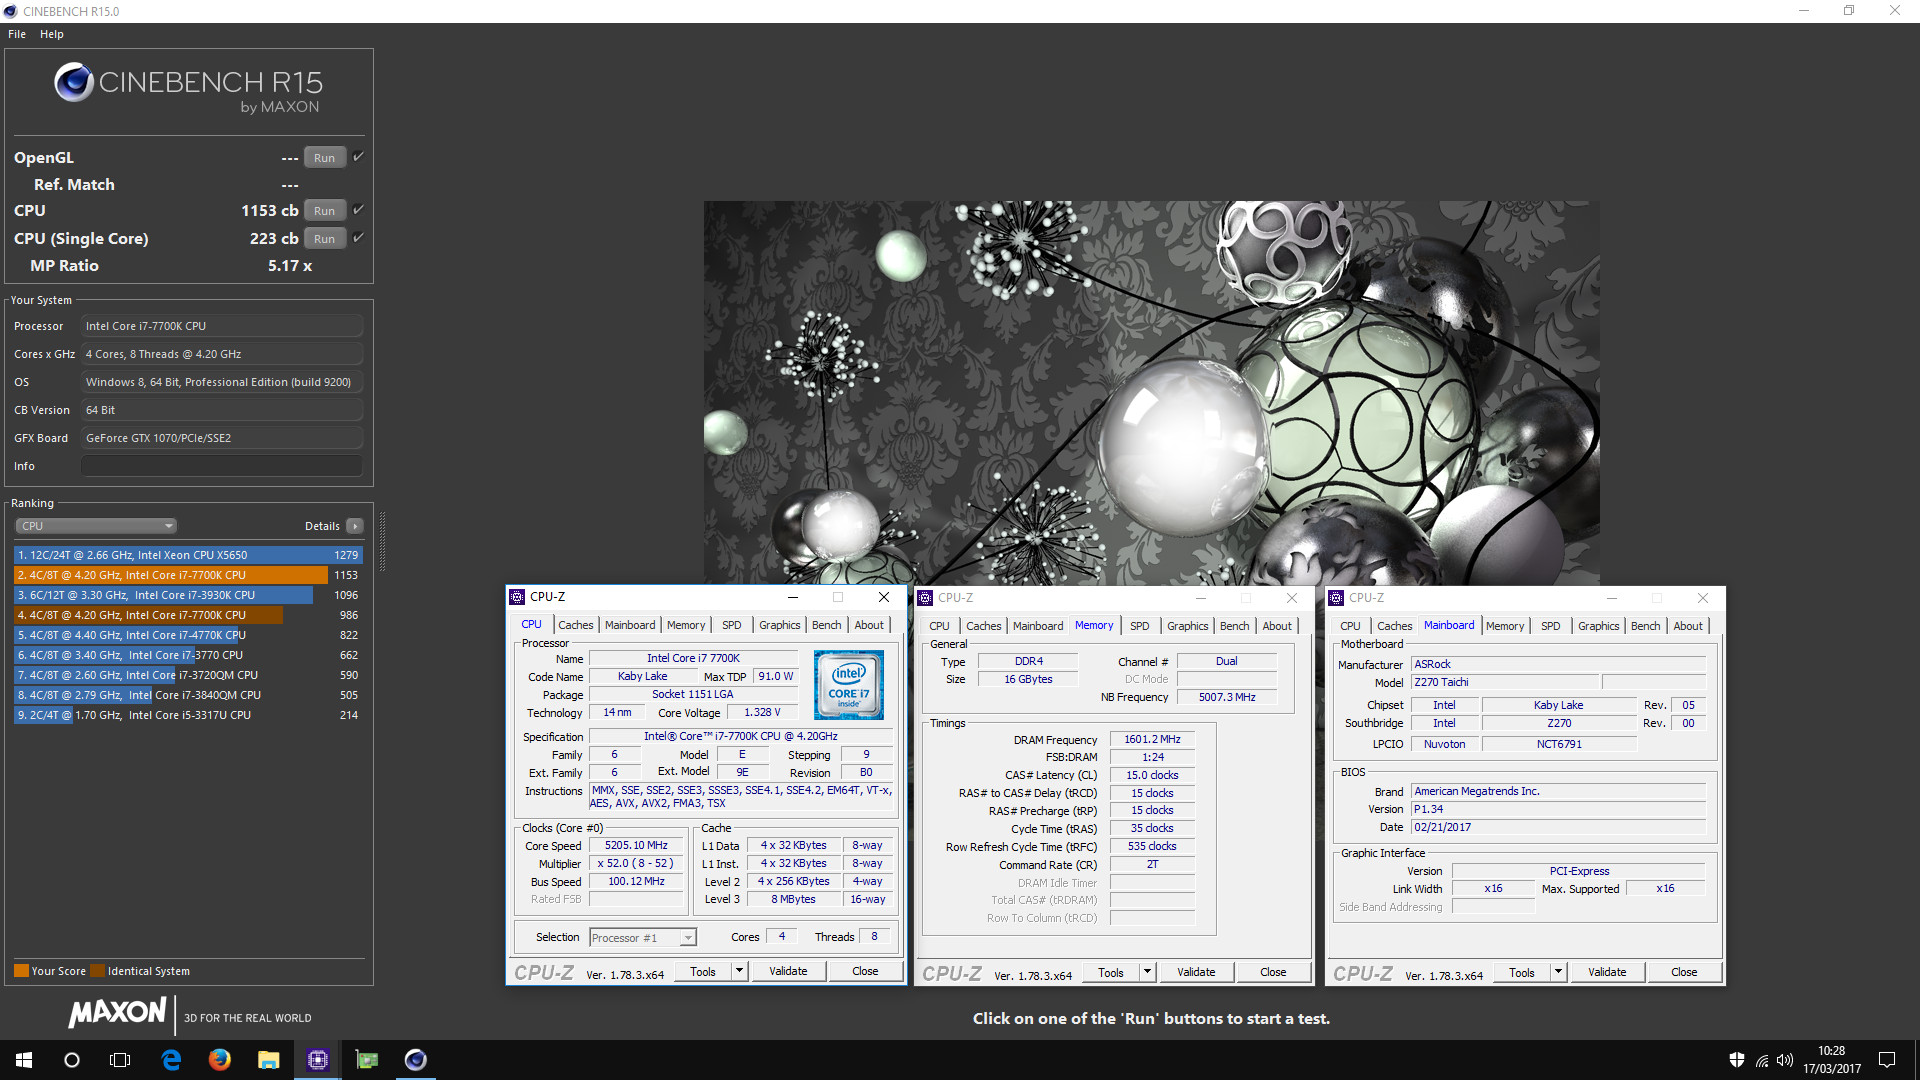
Task: Toggle the CPU Single Core test checkbox
Action: [358, 238]
